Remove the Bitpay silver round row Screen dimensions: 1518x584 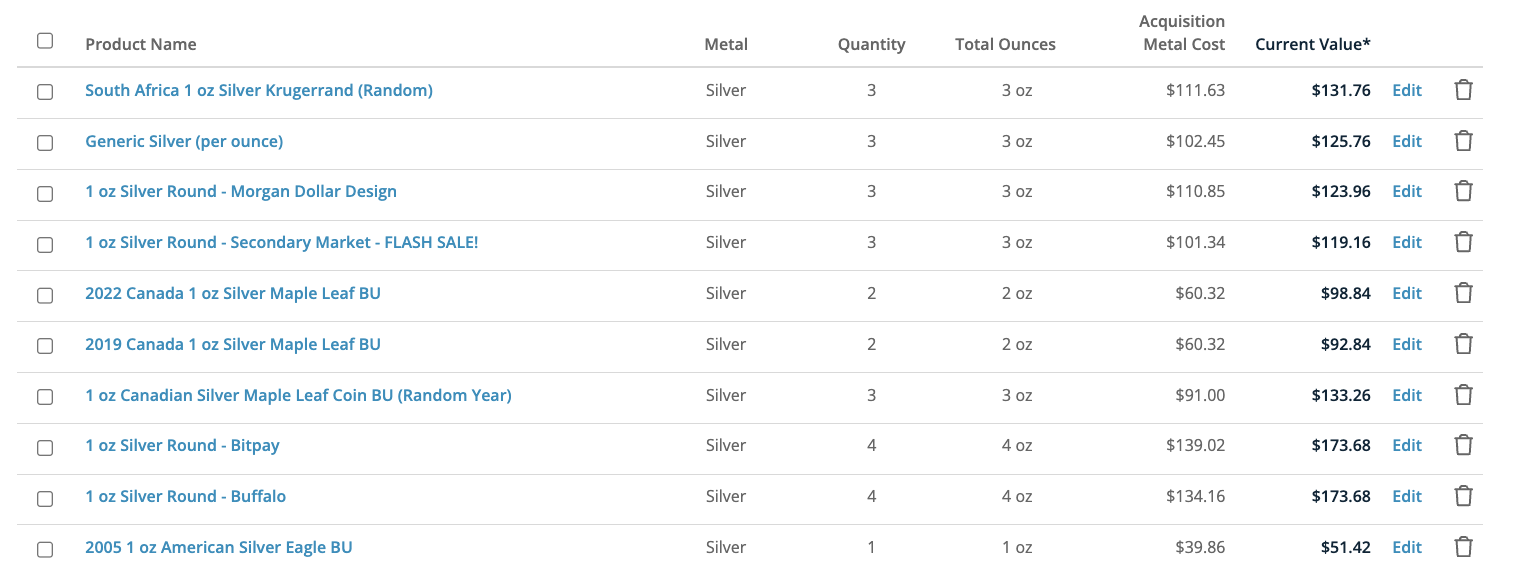[x=1463, y=445]
